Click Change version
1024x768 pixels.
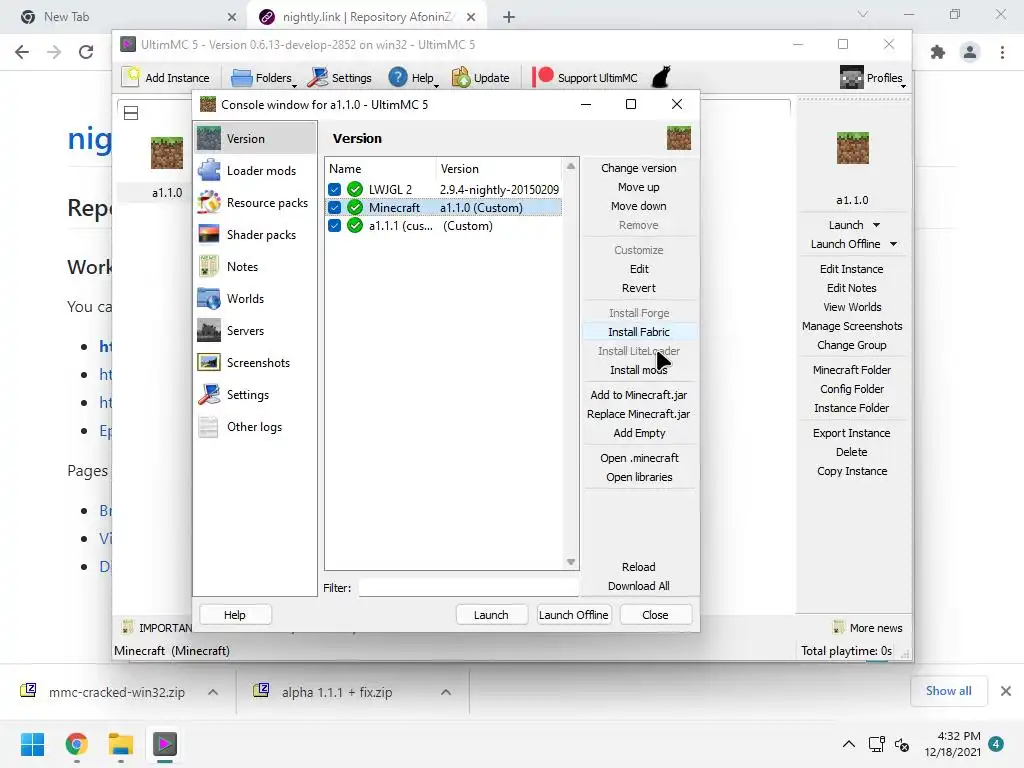click(x=639, y=168)
